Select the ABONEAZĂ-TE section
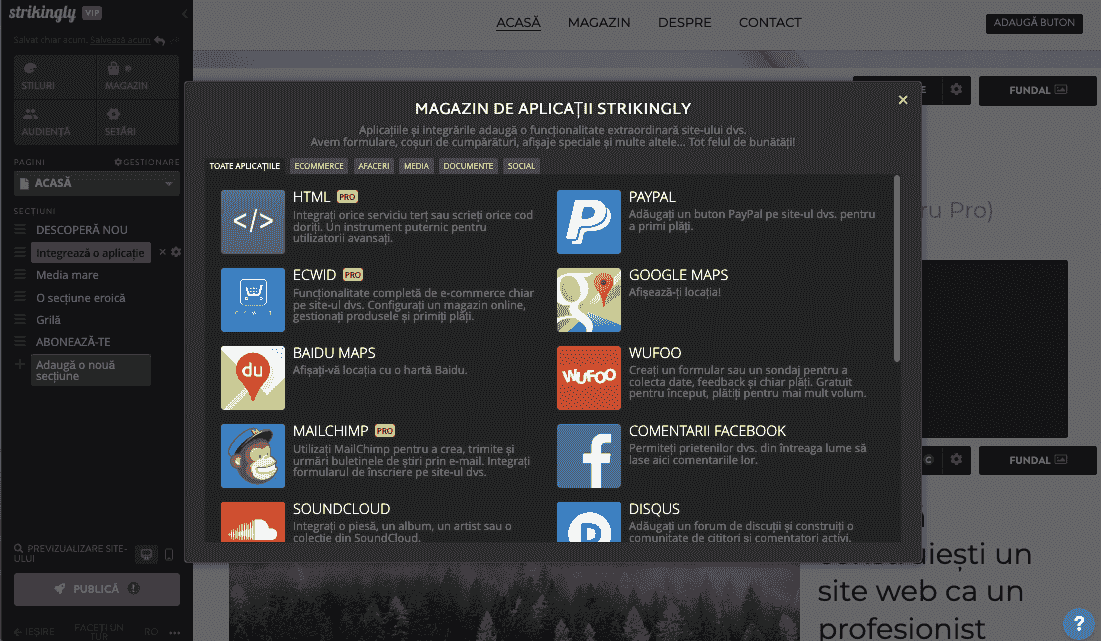 pos(73,342)
